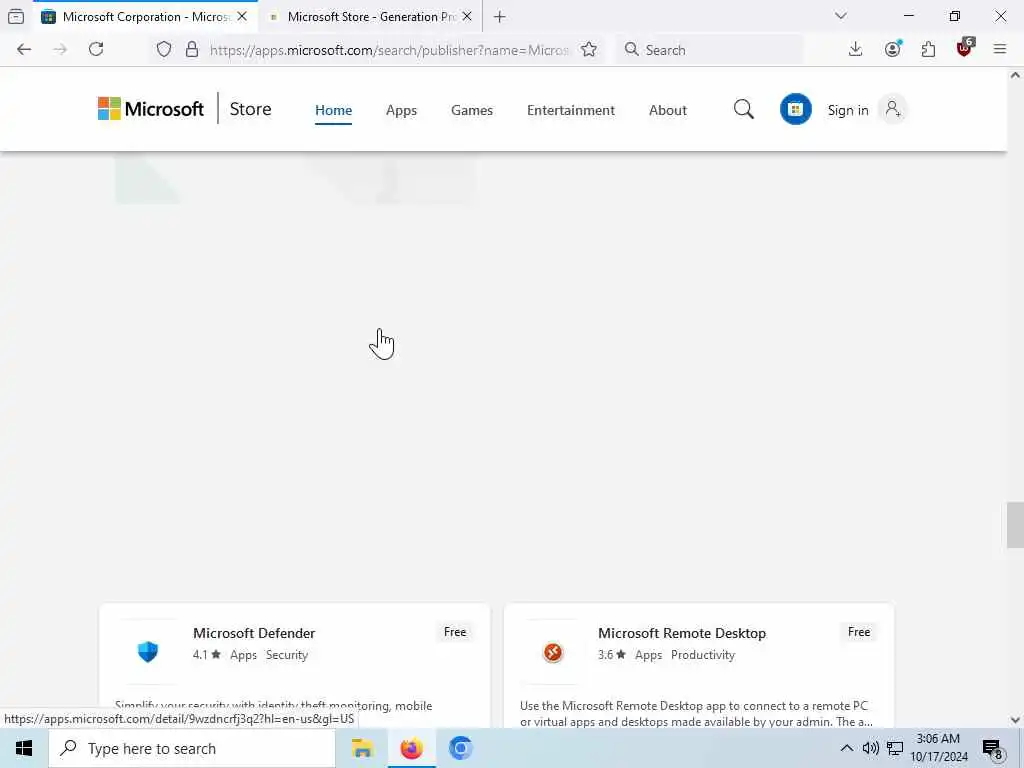This screenshot has height=768, width=1024.
Task: Open the Windows Start button
Action: click(24, 748)
